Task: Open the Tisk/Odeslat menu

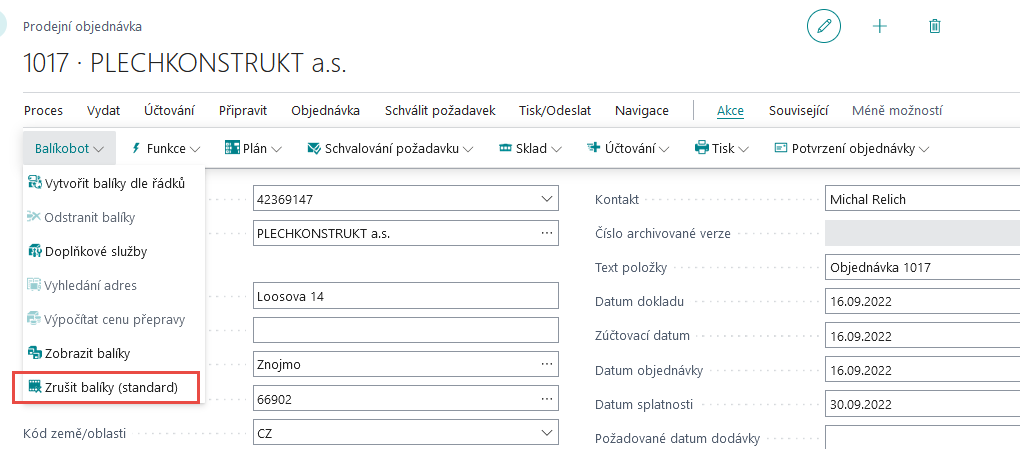Action: coord(555,111)
